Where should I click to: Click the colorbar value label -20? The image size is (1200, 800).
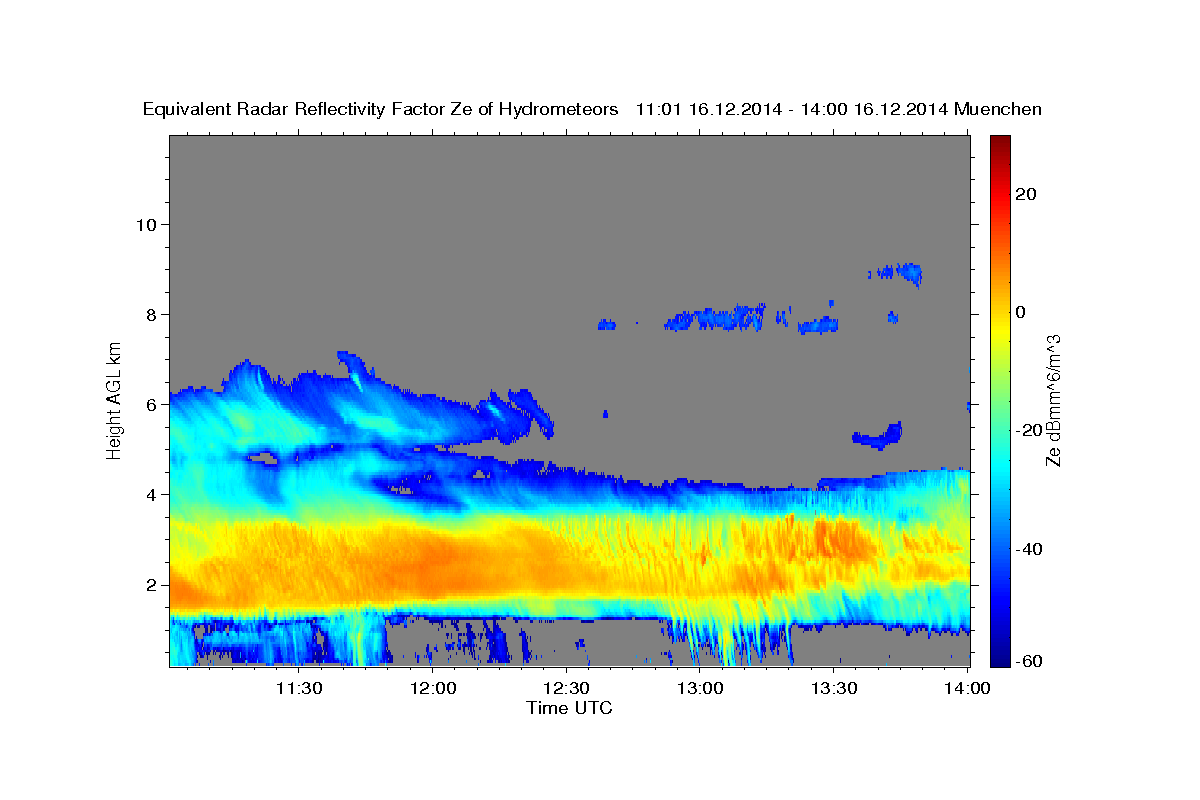click(x=1028, y=430)
